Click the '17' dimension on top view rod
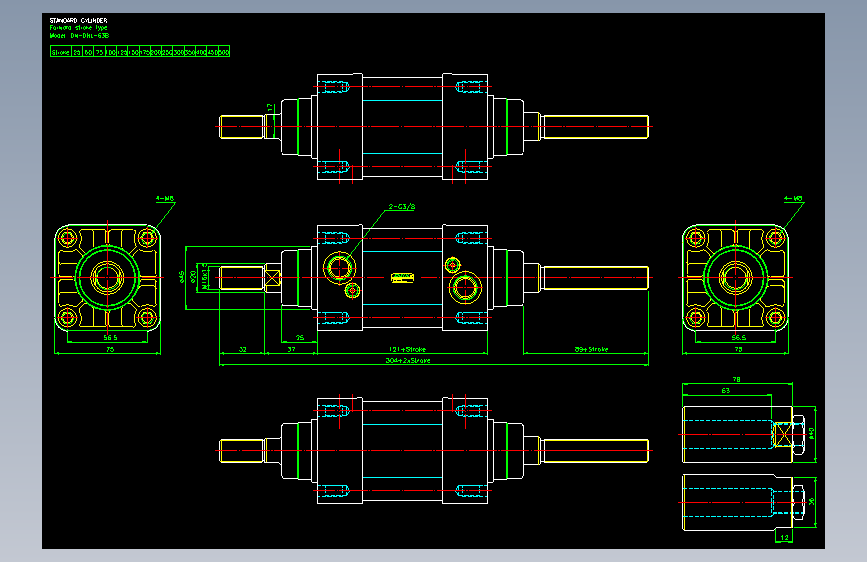 click(x=270, y=108)
